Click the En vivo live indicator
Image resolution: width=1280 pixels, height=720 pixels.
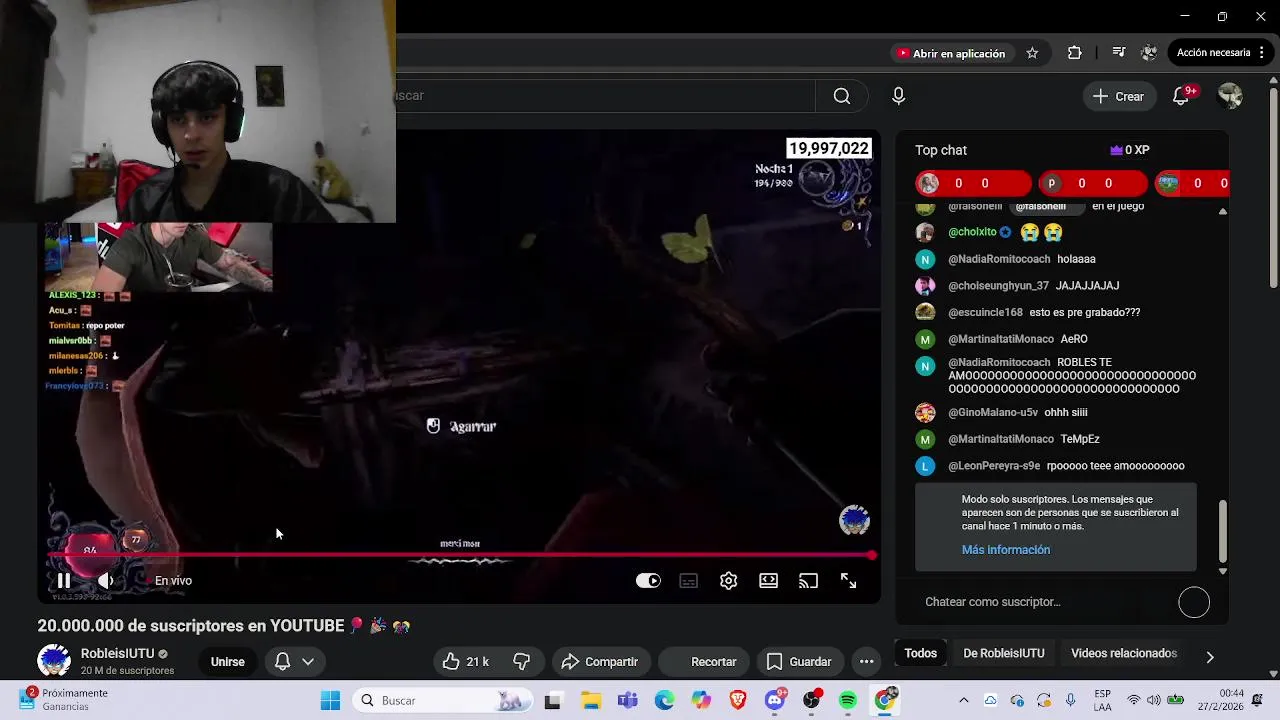[x=173, y=580]
